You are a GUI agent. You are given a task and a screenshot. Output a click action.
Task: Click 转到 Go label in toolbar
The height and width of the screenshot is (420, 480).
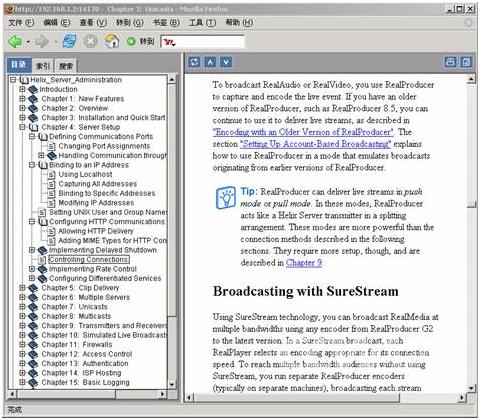tap(147, 42)
